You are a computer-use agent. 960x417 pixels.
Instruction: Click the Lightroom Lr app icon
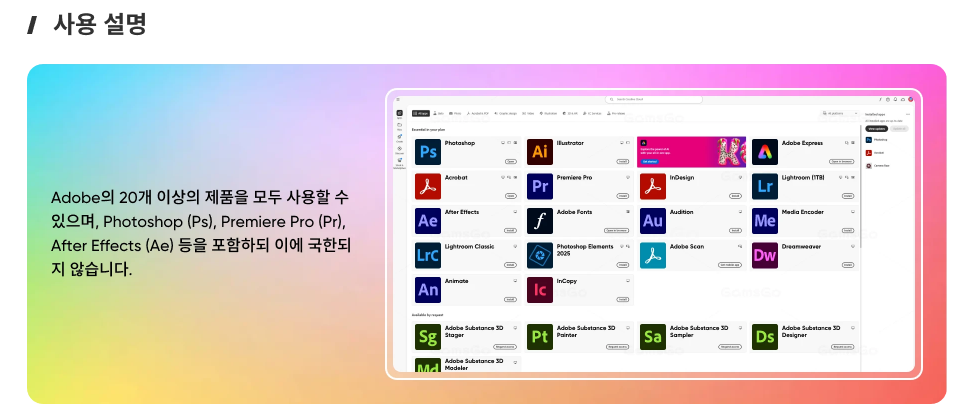(765, 186)
